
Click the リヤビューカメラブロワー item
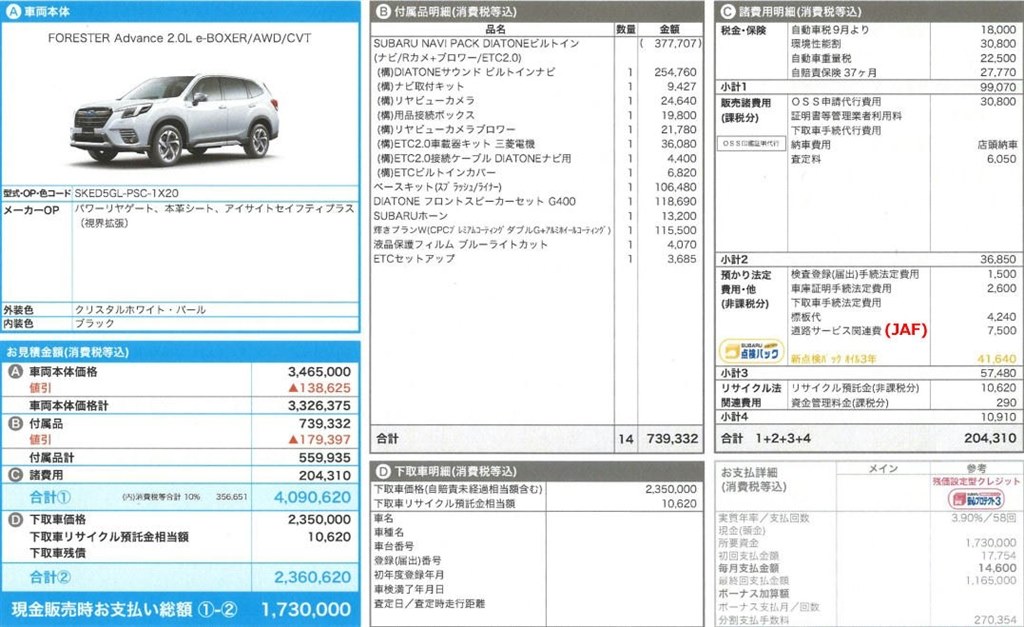pyautogui.click(x=447, y=129)
